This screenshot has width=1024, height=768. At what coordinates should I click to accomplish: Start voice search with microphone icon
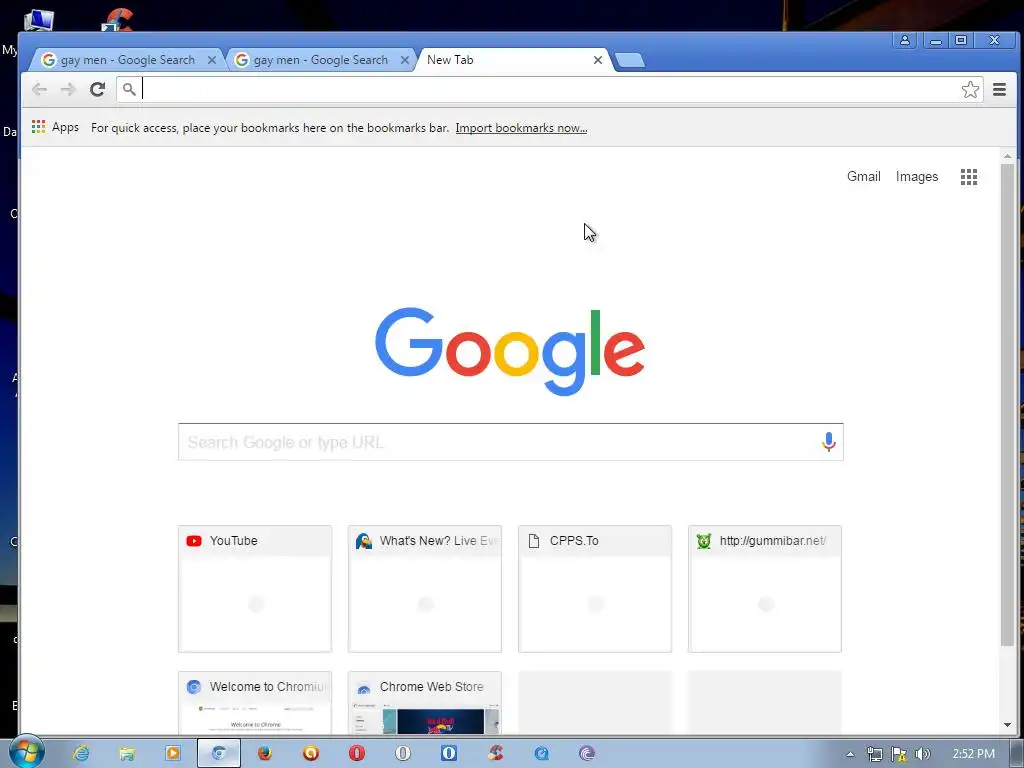[x=828, y=442]
